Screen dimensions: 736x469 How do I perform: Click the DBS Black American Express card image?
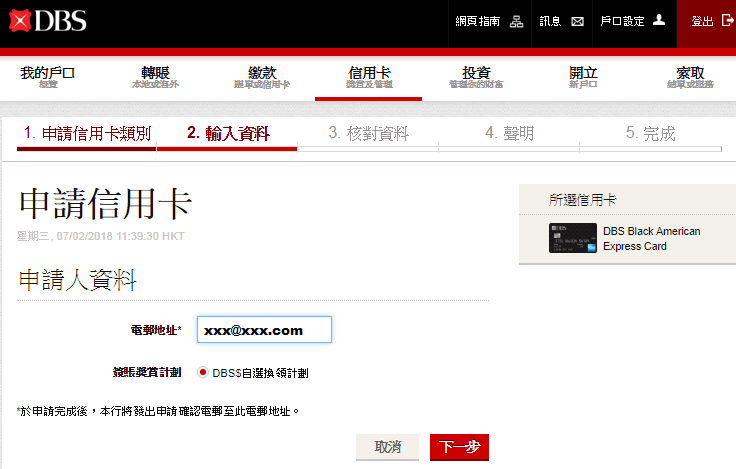pos(572,238)
